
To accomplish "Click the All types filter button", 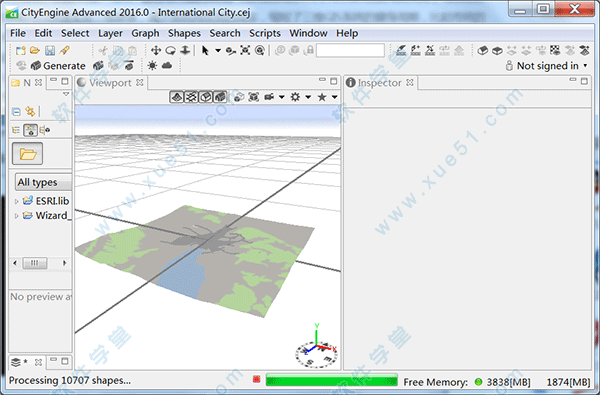I will [43, 182].
